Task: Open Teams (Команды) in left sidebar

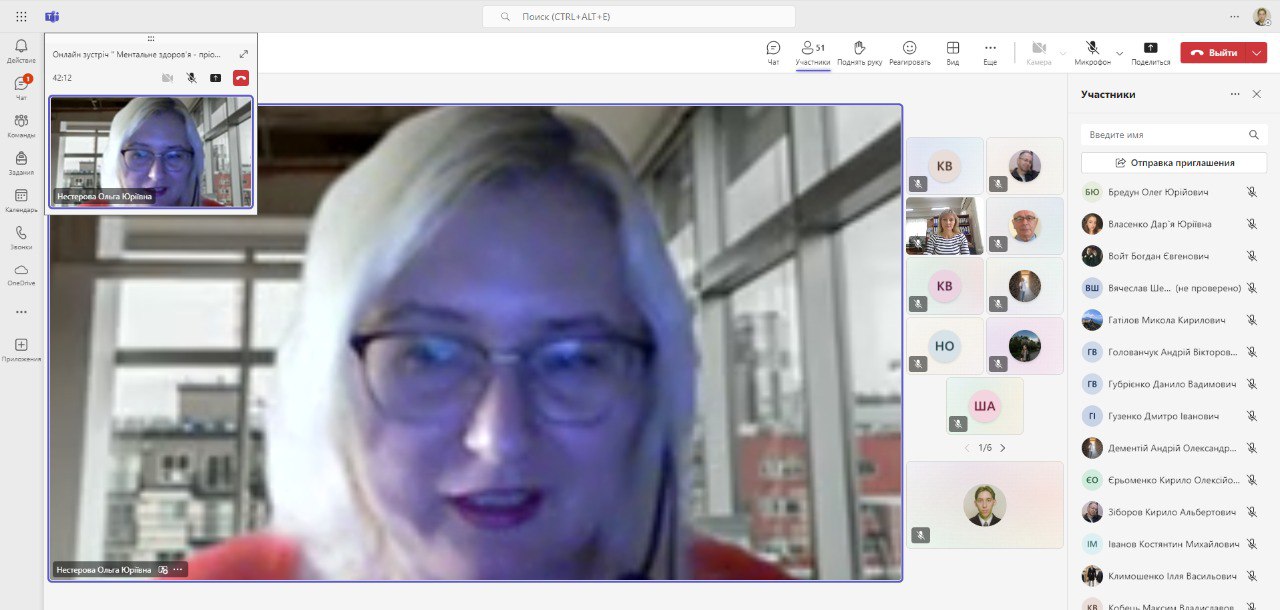Action: [x=21, y=126]
